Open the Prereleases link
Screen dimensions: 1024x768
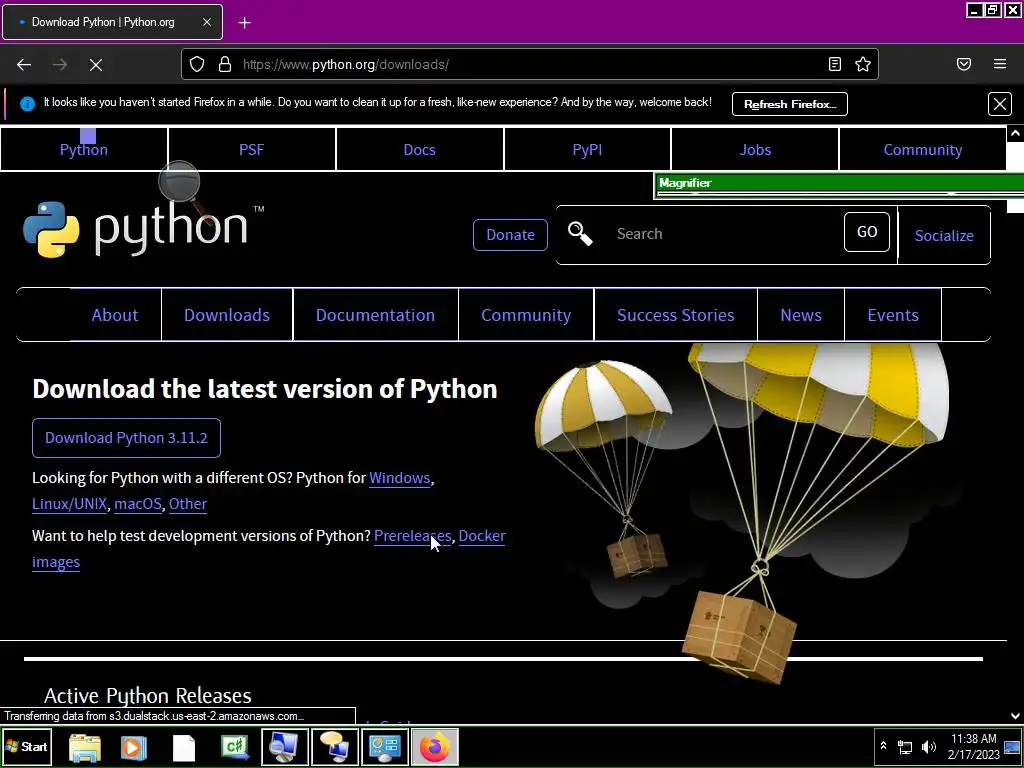pos(413,536)
